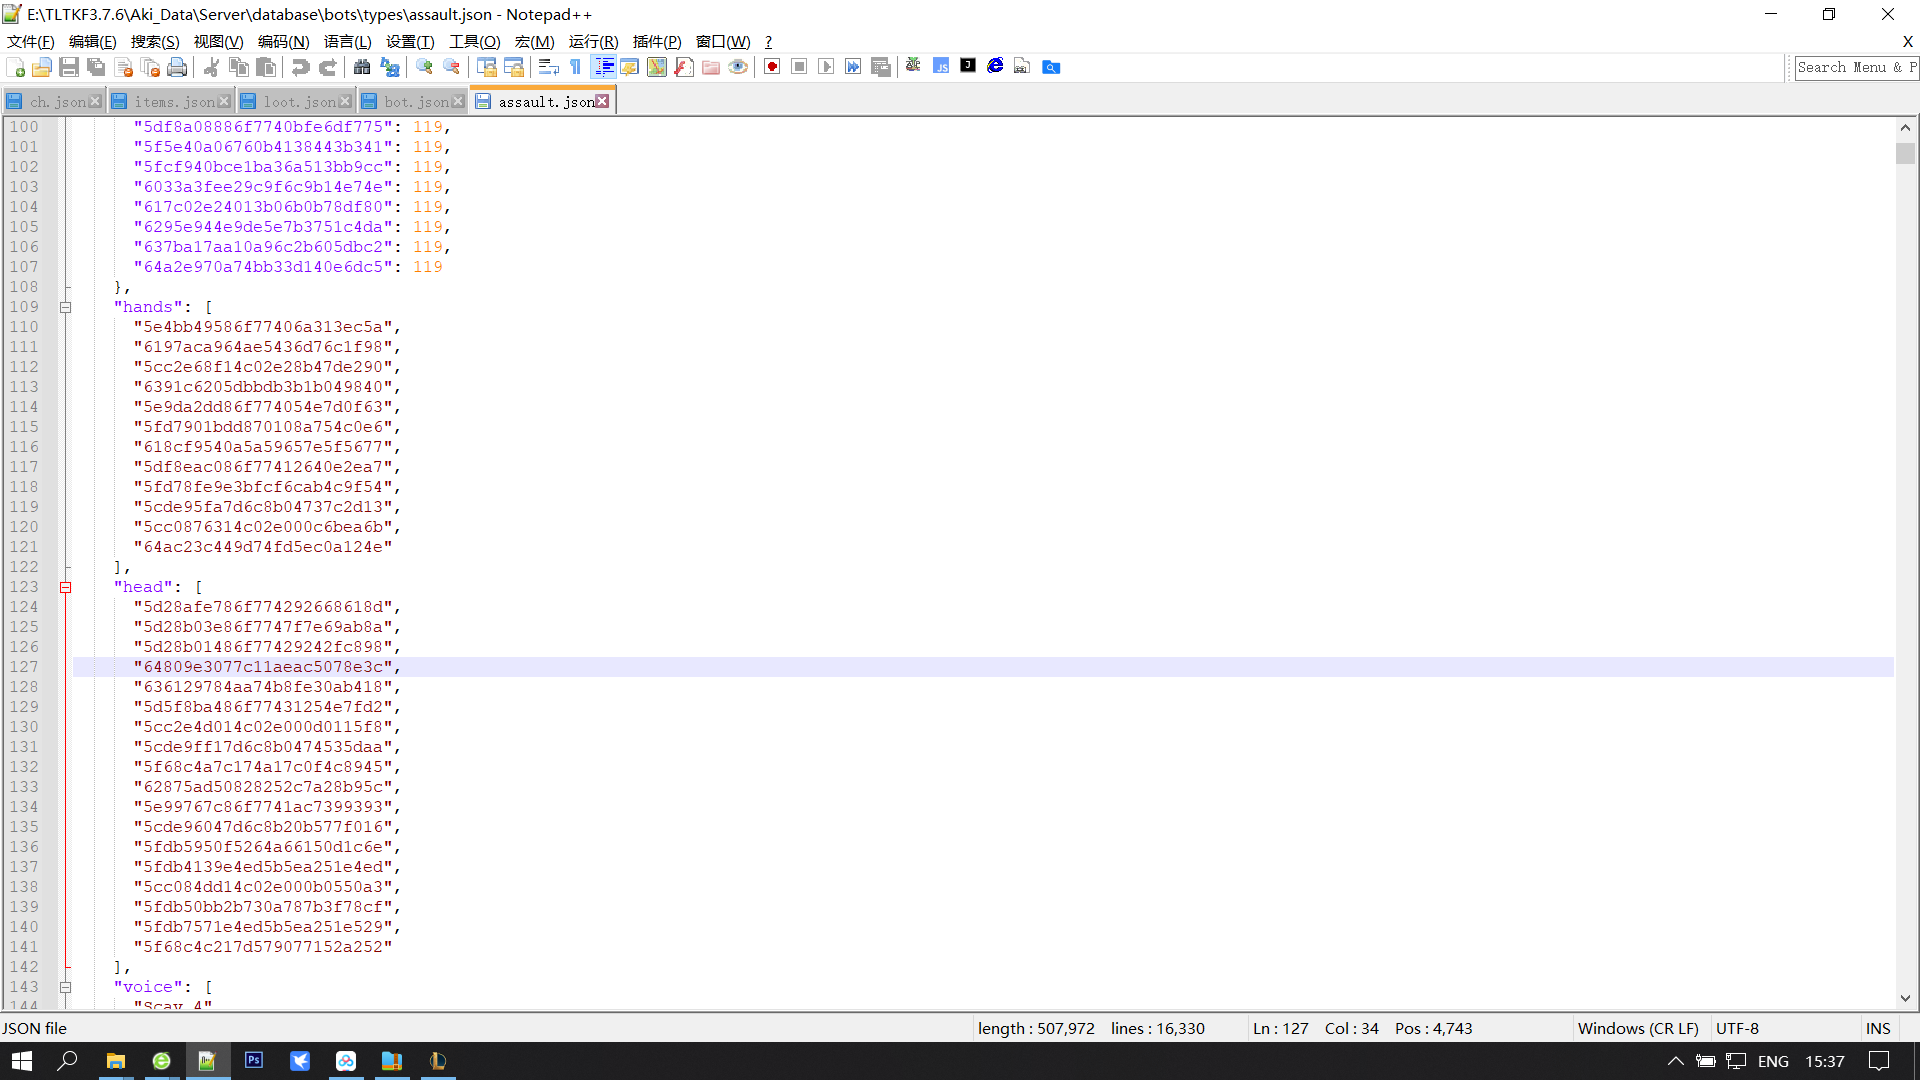Close the bot.json tab
Image resolution: width=1920 pixels, height=1080 pixels.
(x=458, y=102)
